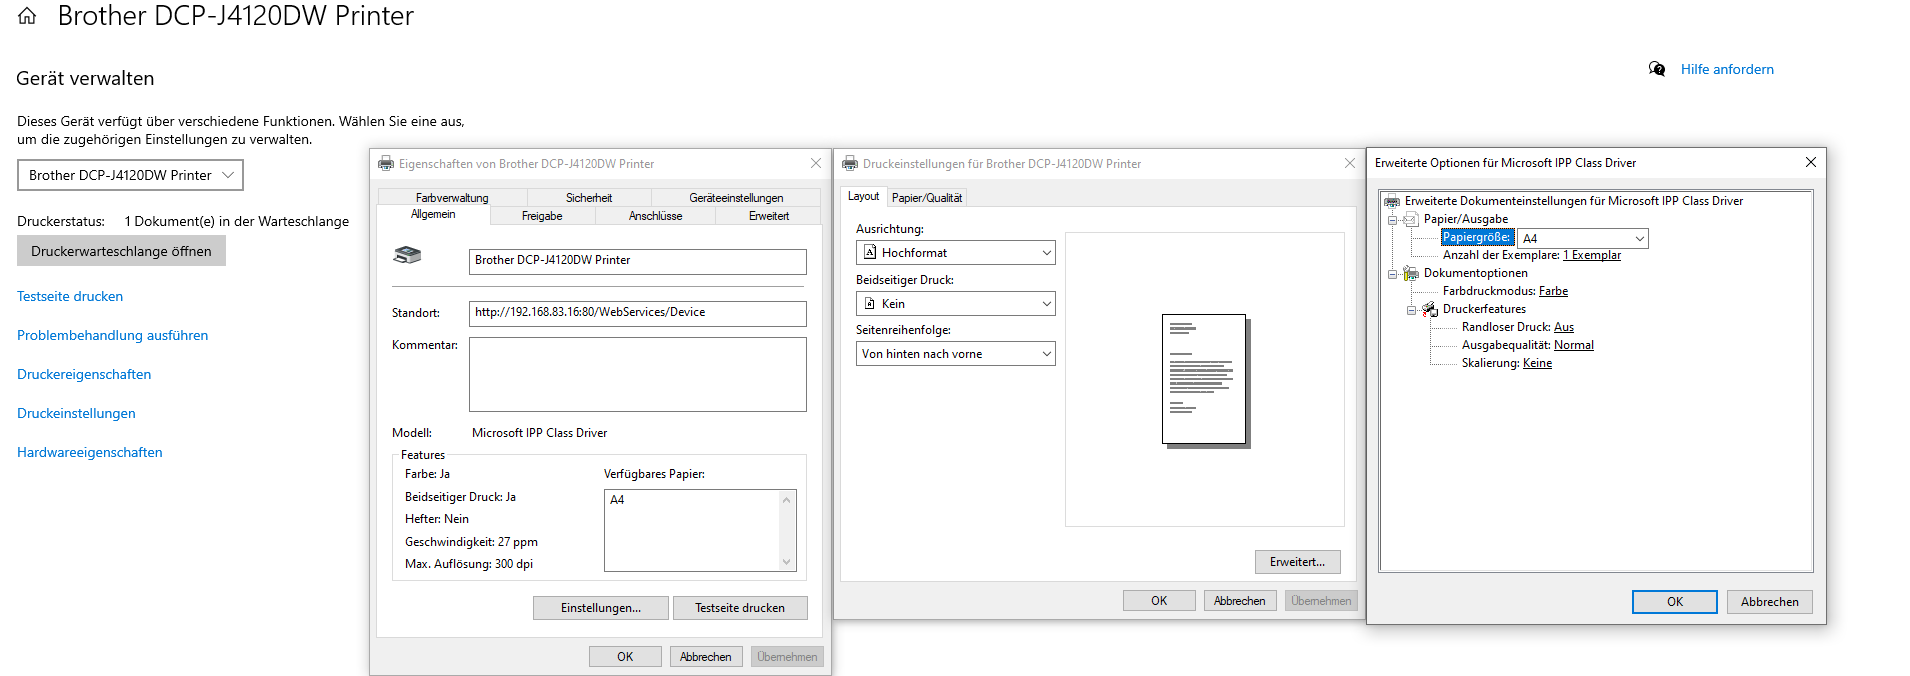Click the Druckerfeatures node icon
The width and height of the screenshot is (1910, 676).
[x=1430, y=309]
